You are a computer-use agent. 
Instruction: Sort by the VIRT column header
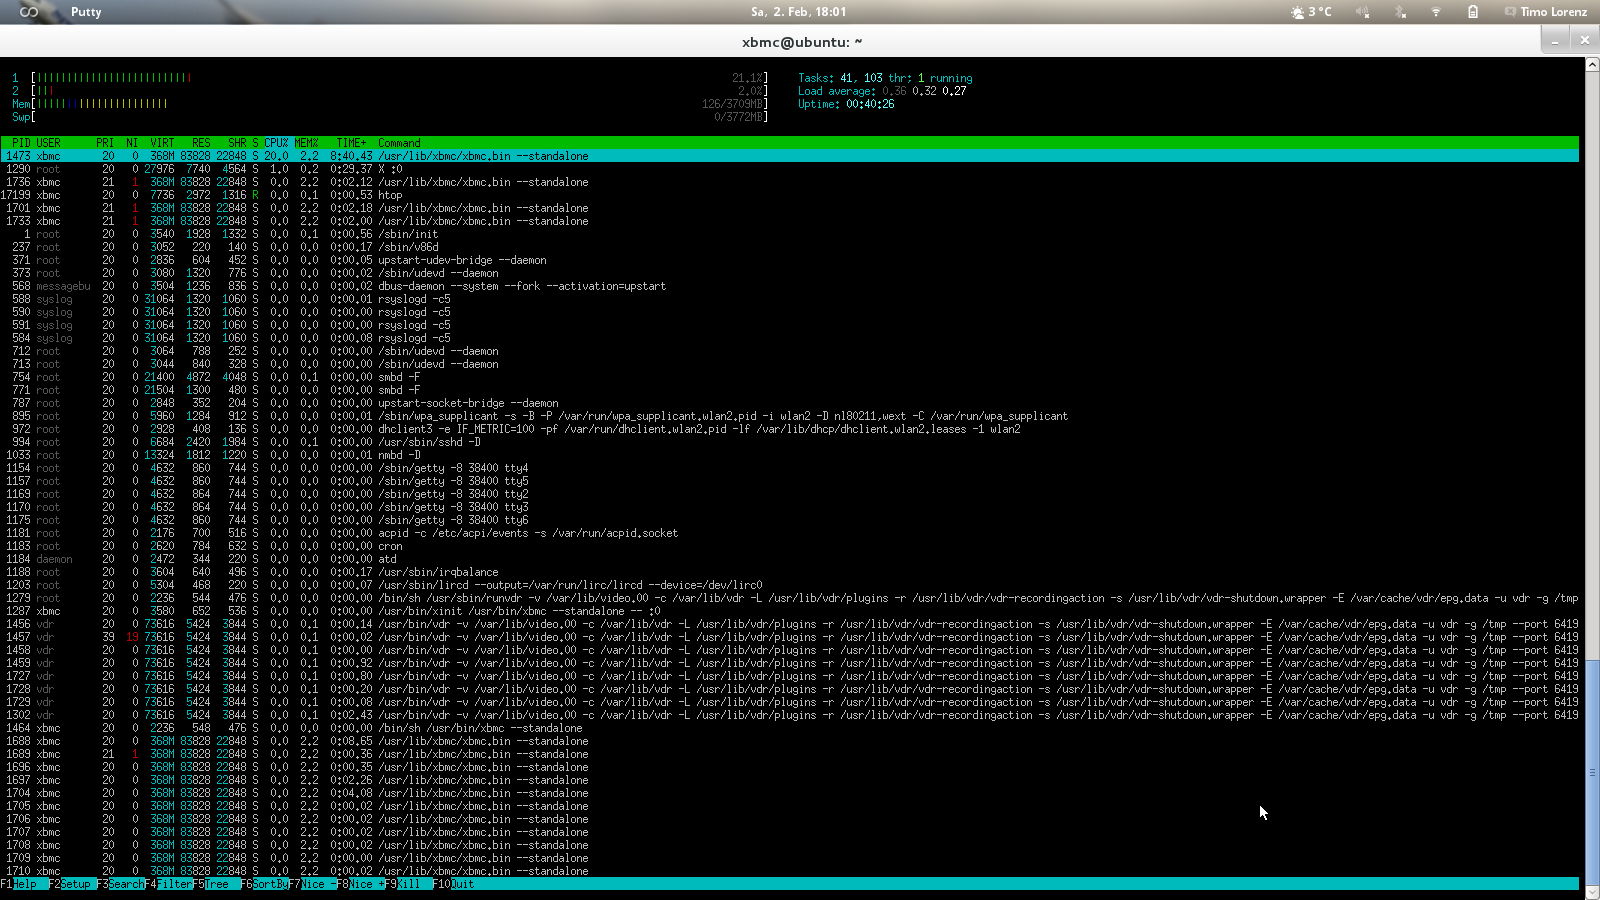pyautogui.click(x=162, y=143)
